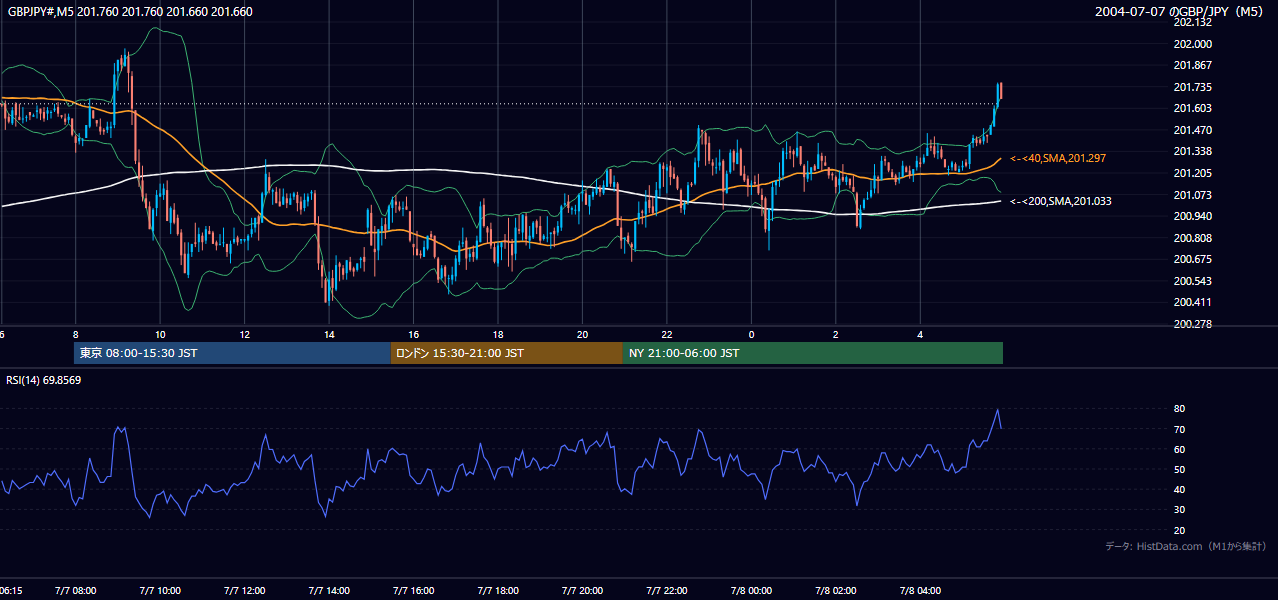Click the 7/8 04:00 time axis label

click(x=921, y=590)
